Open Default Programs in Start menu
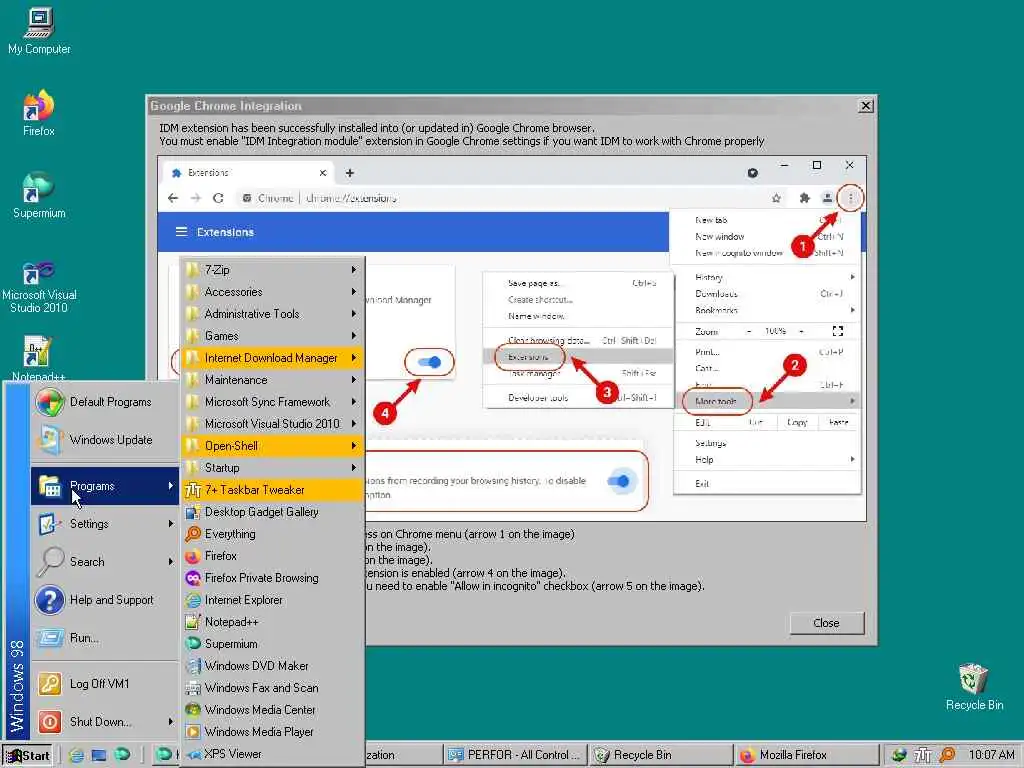The image size is (1024, 768). [x=104, y=402]
